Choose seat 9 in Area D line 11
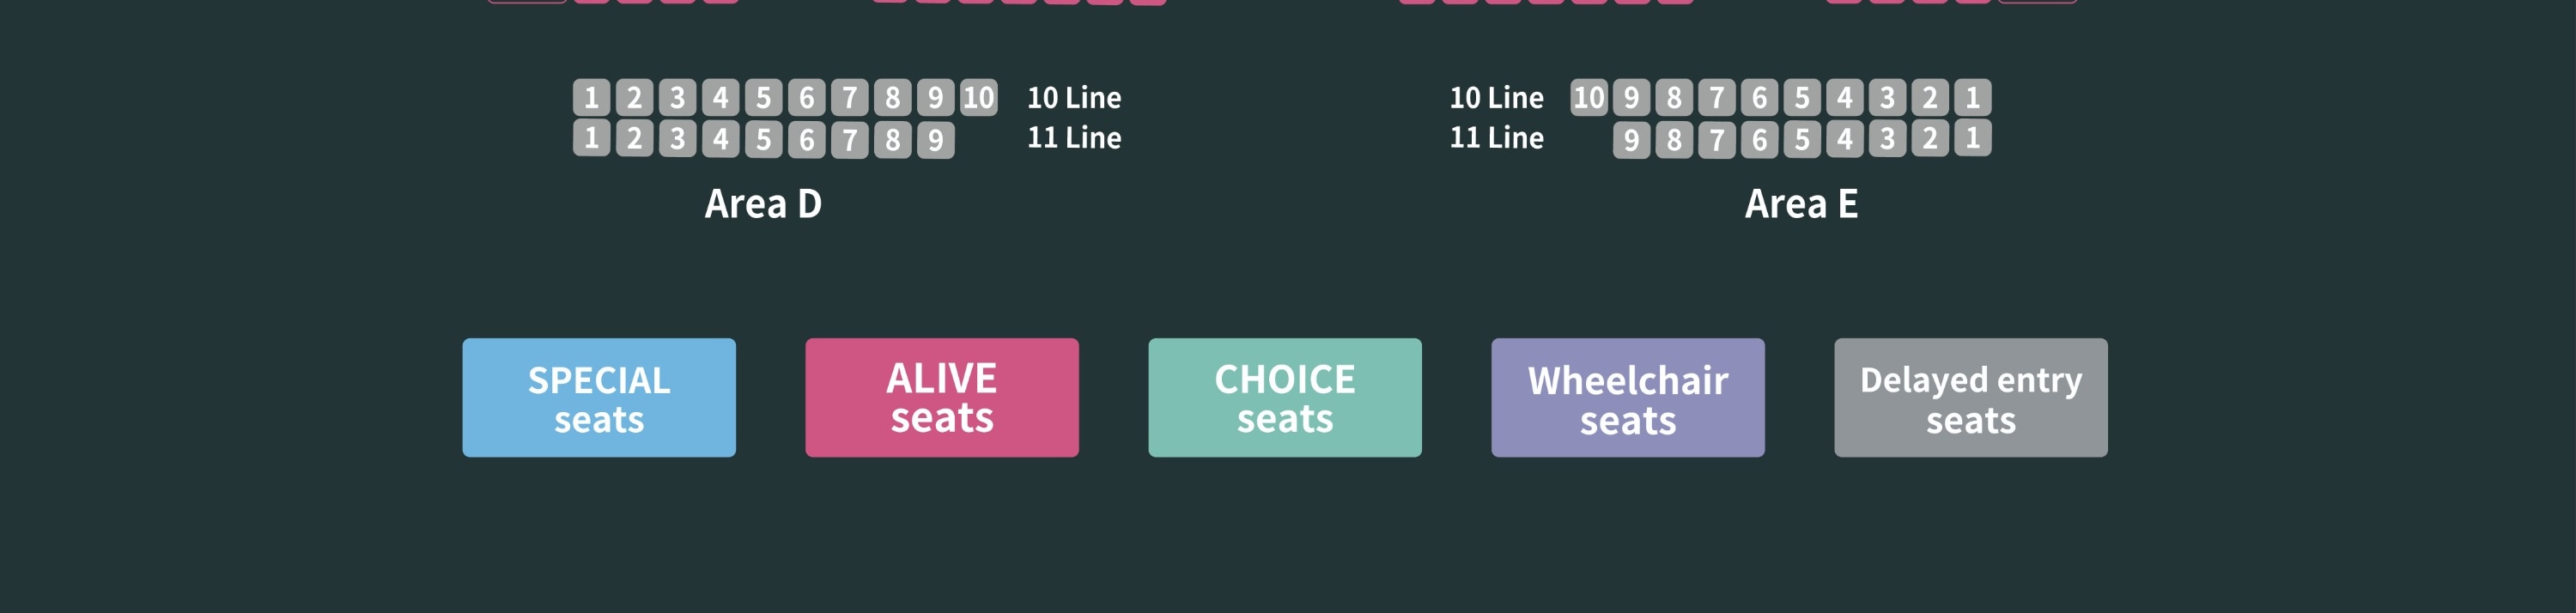The width and height of the screenshot is (2576, 613). click(x=935, y=138)
